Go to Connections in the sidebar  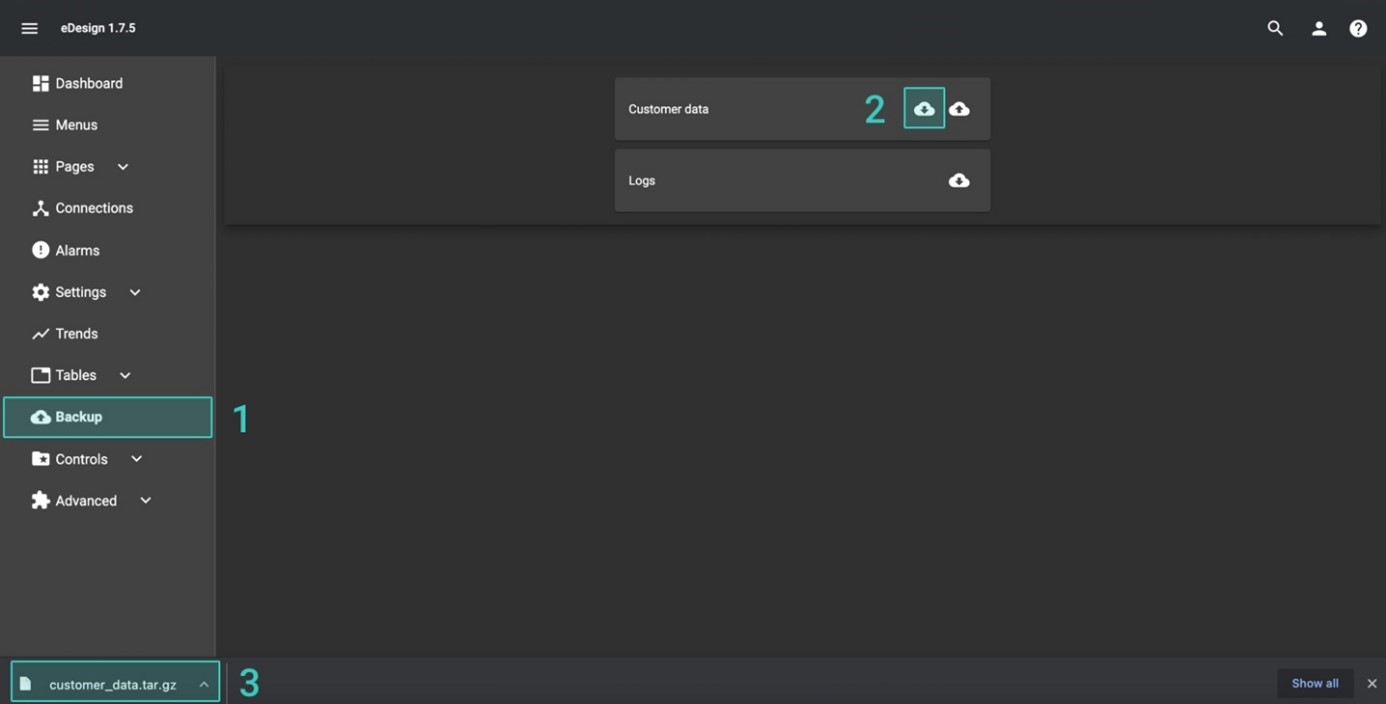click(93, 208)
